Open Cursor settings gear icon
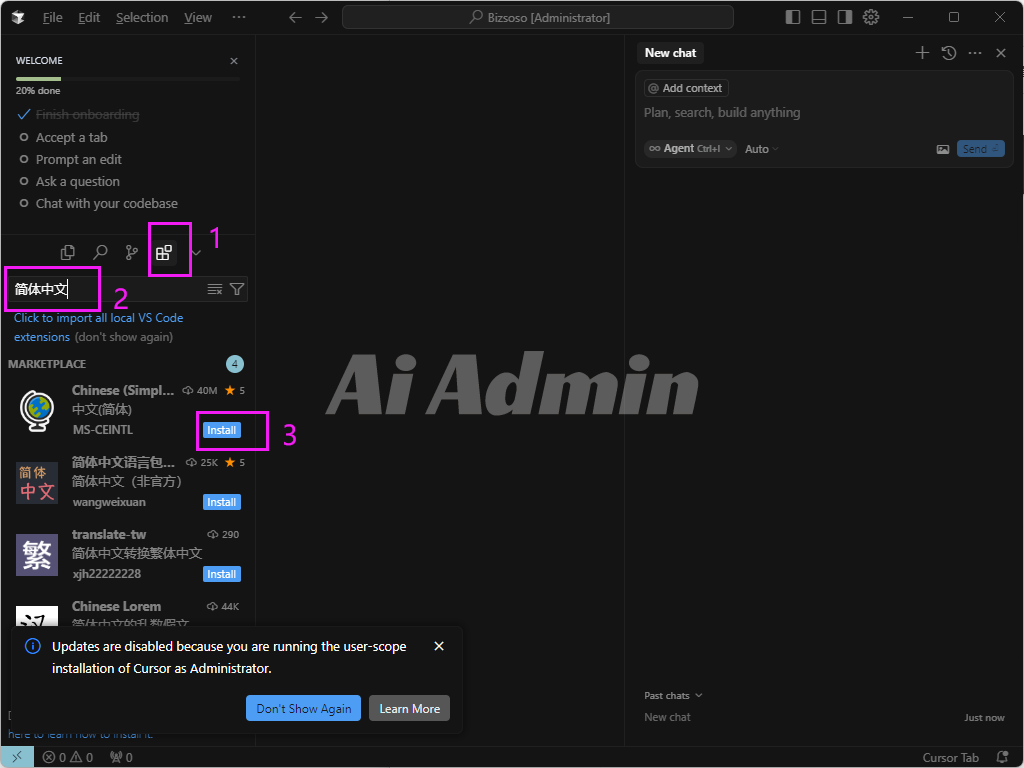 [871, 18]
